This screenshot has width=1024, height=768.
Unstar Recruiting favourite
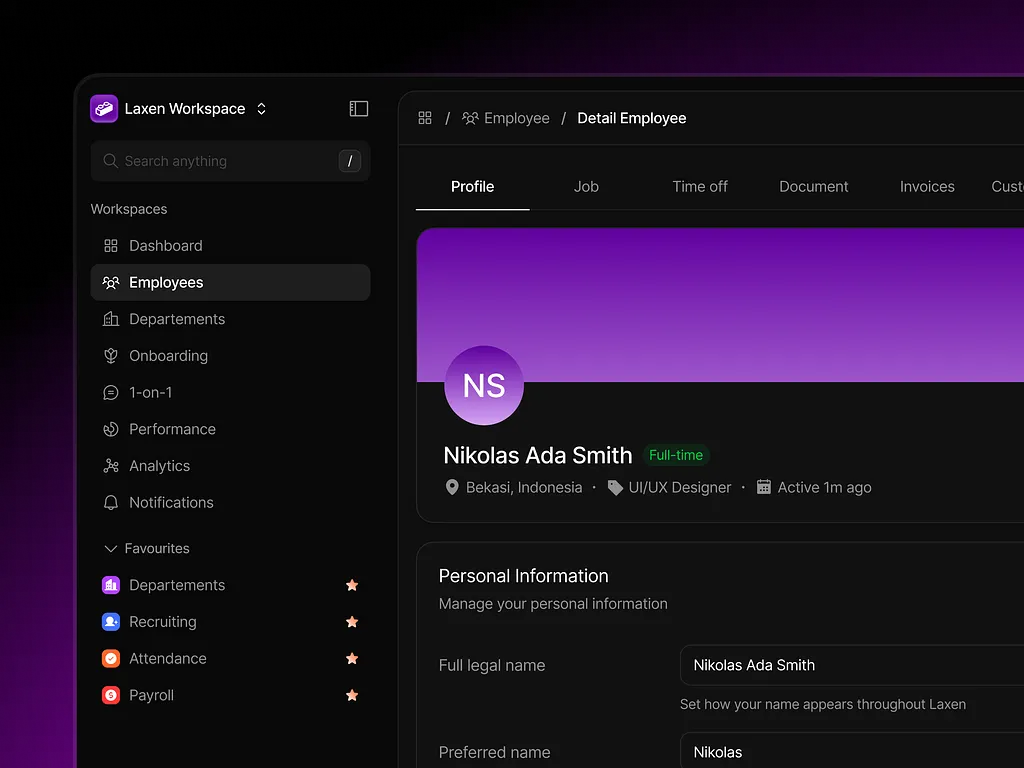352,622
